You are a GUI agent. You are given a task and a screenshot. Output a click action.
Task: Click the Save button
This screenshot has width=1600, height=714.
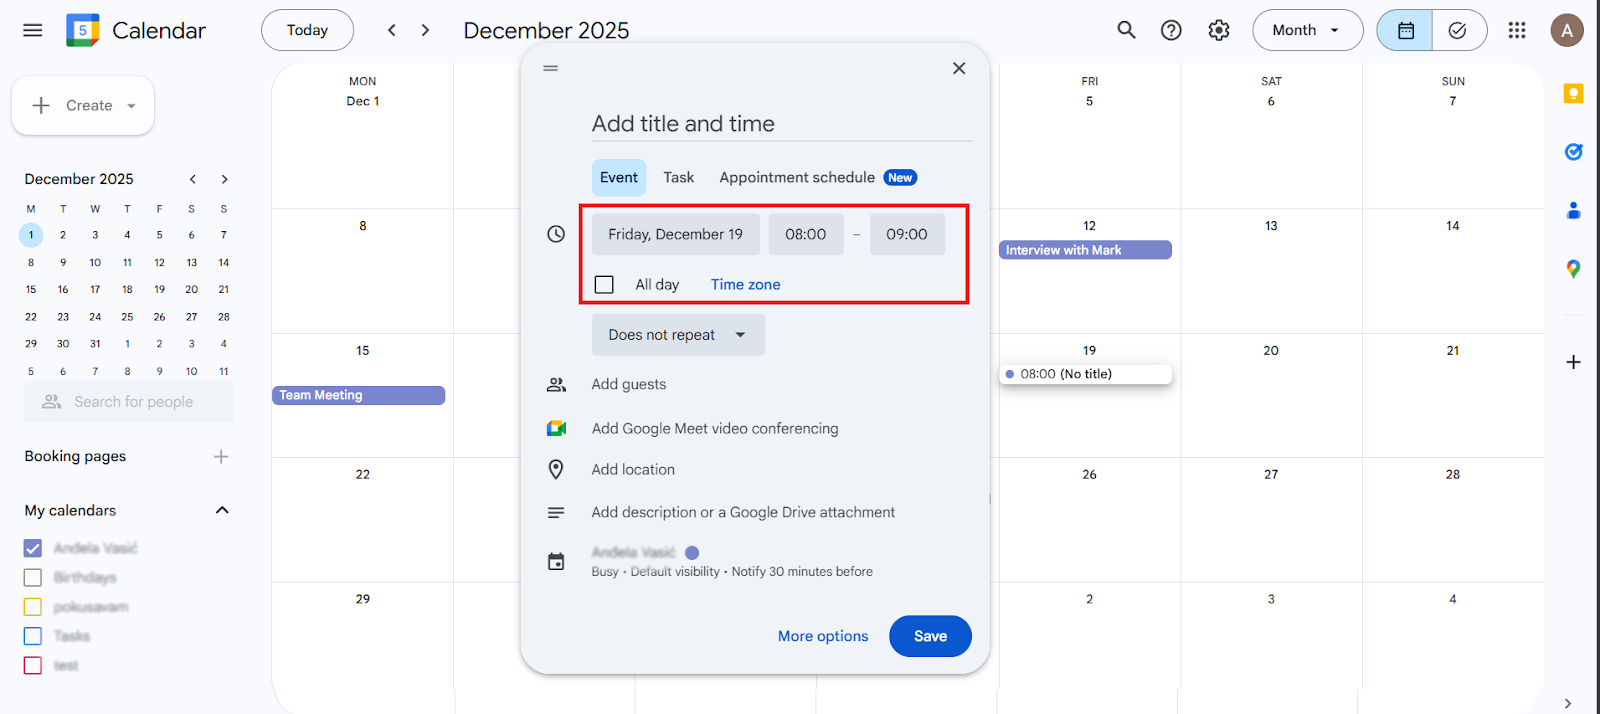(x=929, y=636)
